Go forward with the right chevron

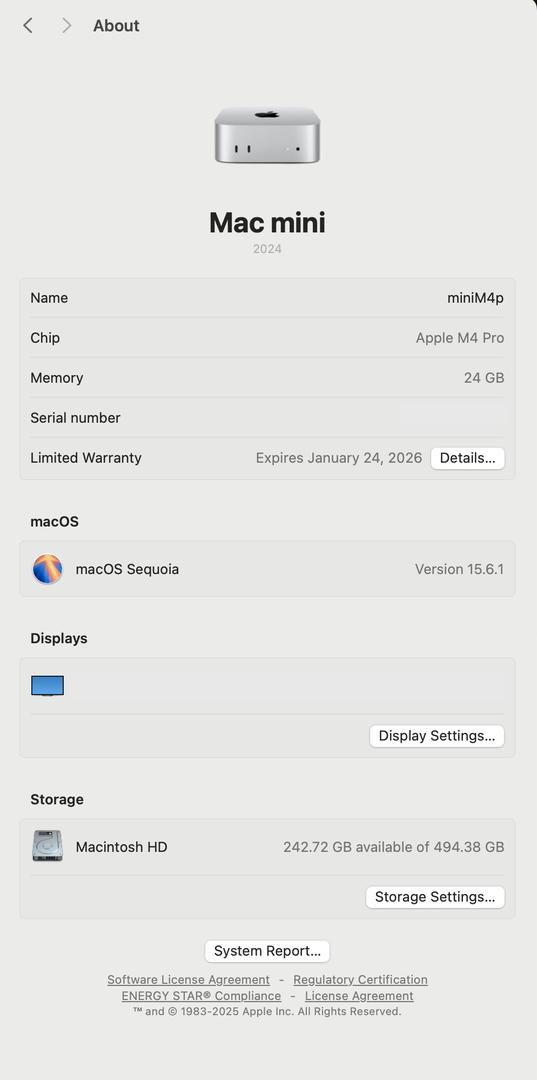[66, 25]
